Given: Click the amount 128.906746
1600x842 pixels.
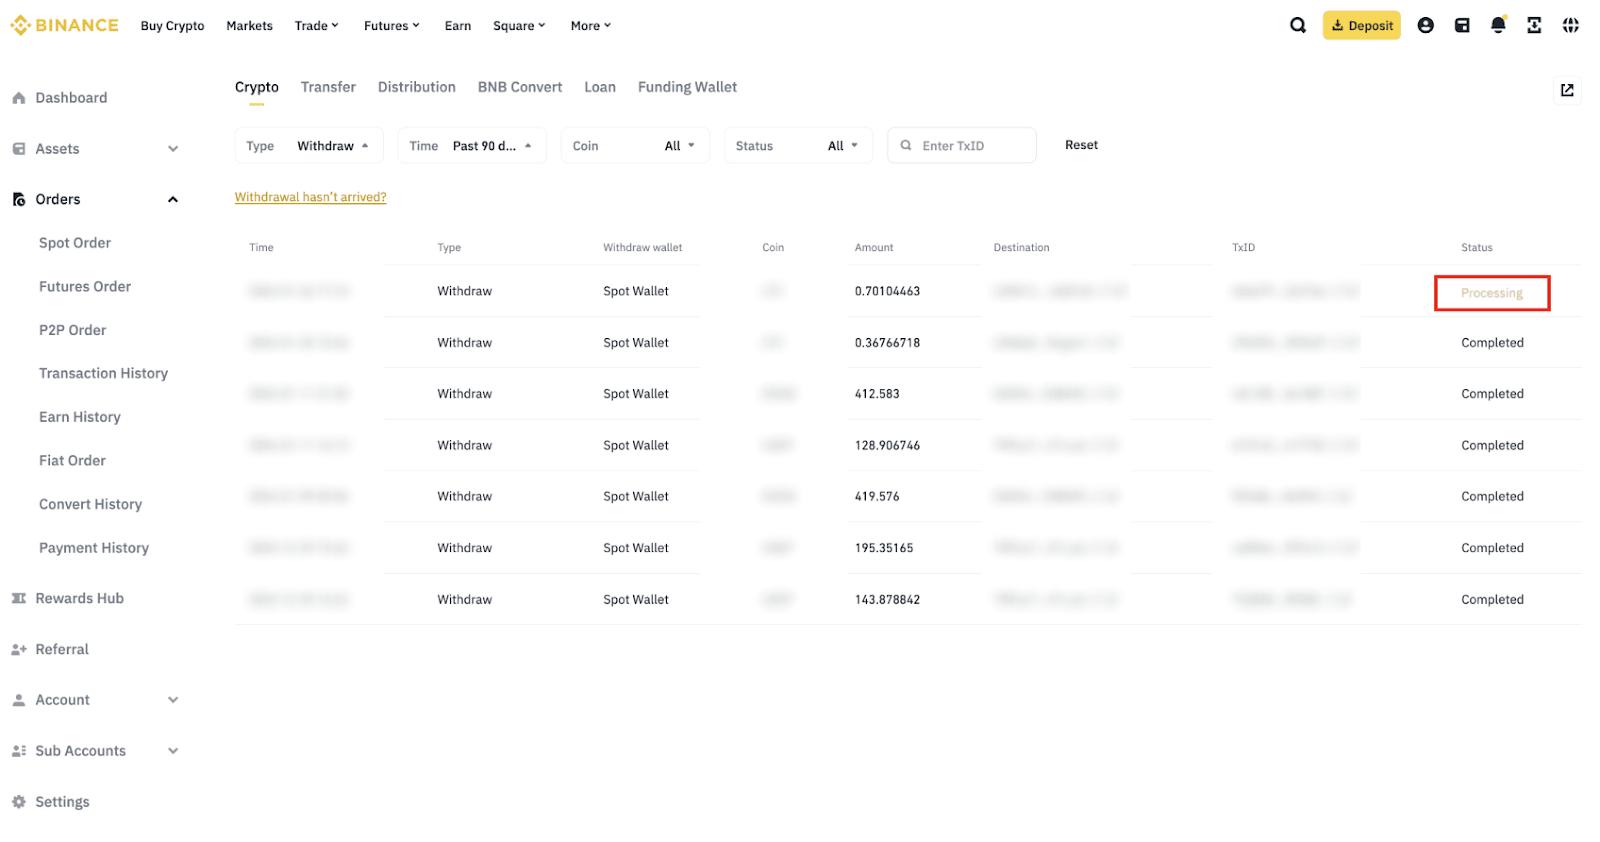Looking at the screenshot, I should click(x=887, y=446).
